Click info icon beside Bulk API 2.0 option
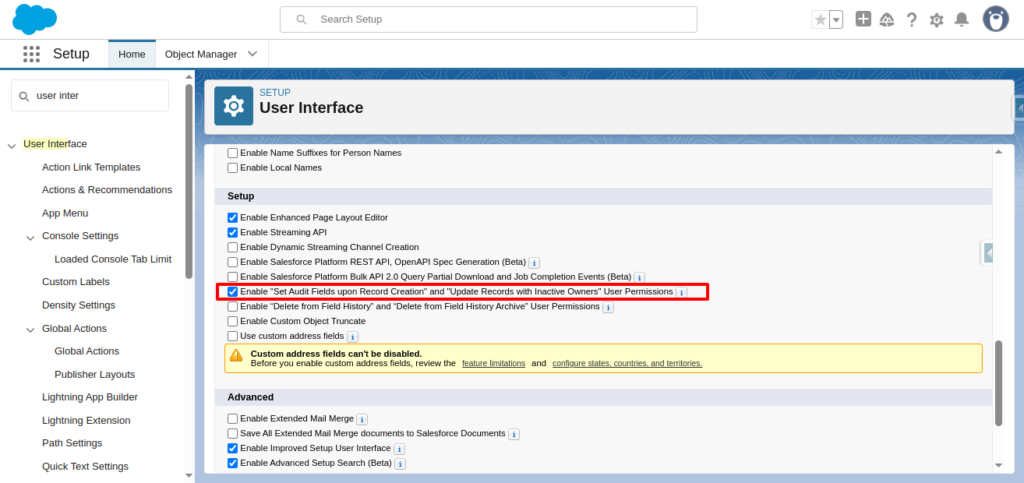 (639, 277)
